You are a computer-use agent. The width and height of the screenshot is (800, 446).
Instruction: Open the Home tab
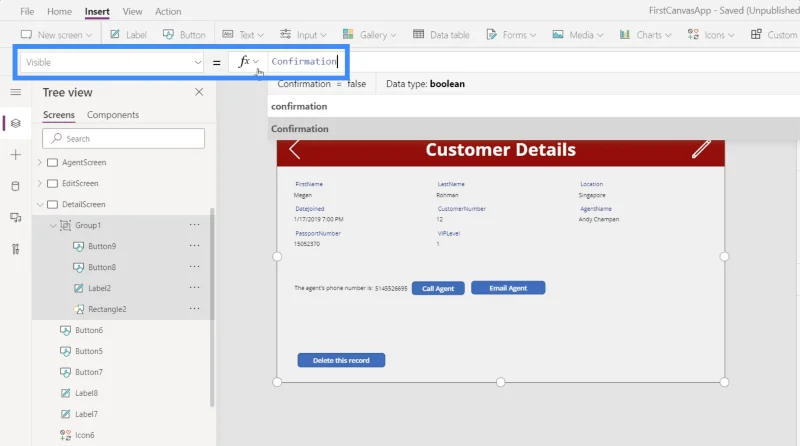(59, 11)
